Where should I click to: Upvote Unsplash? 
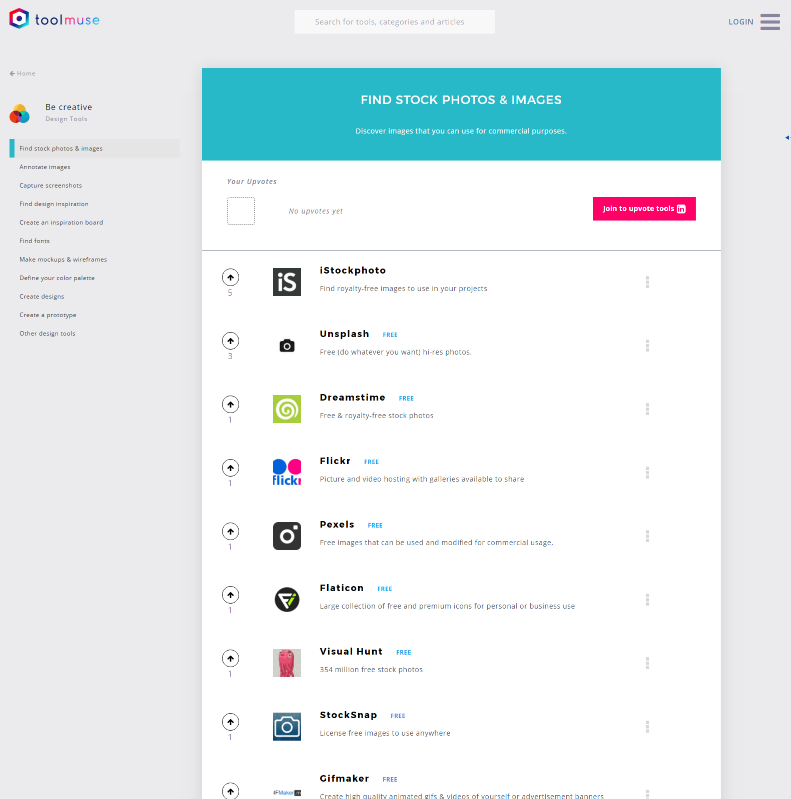(x=230, y=341)
